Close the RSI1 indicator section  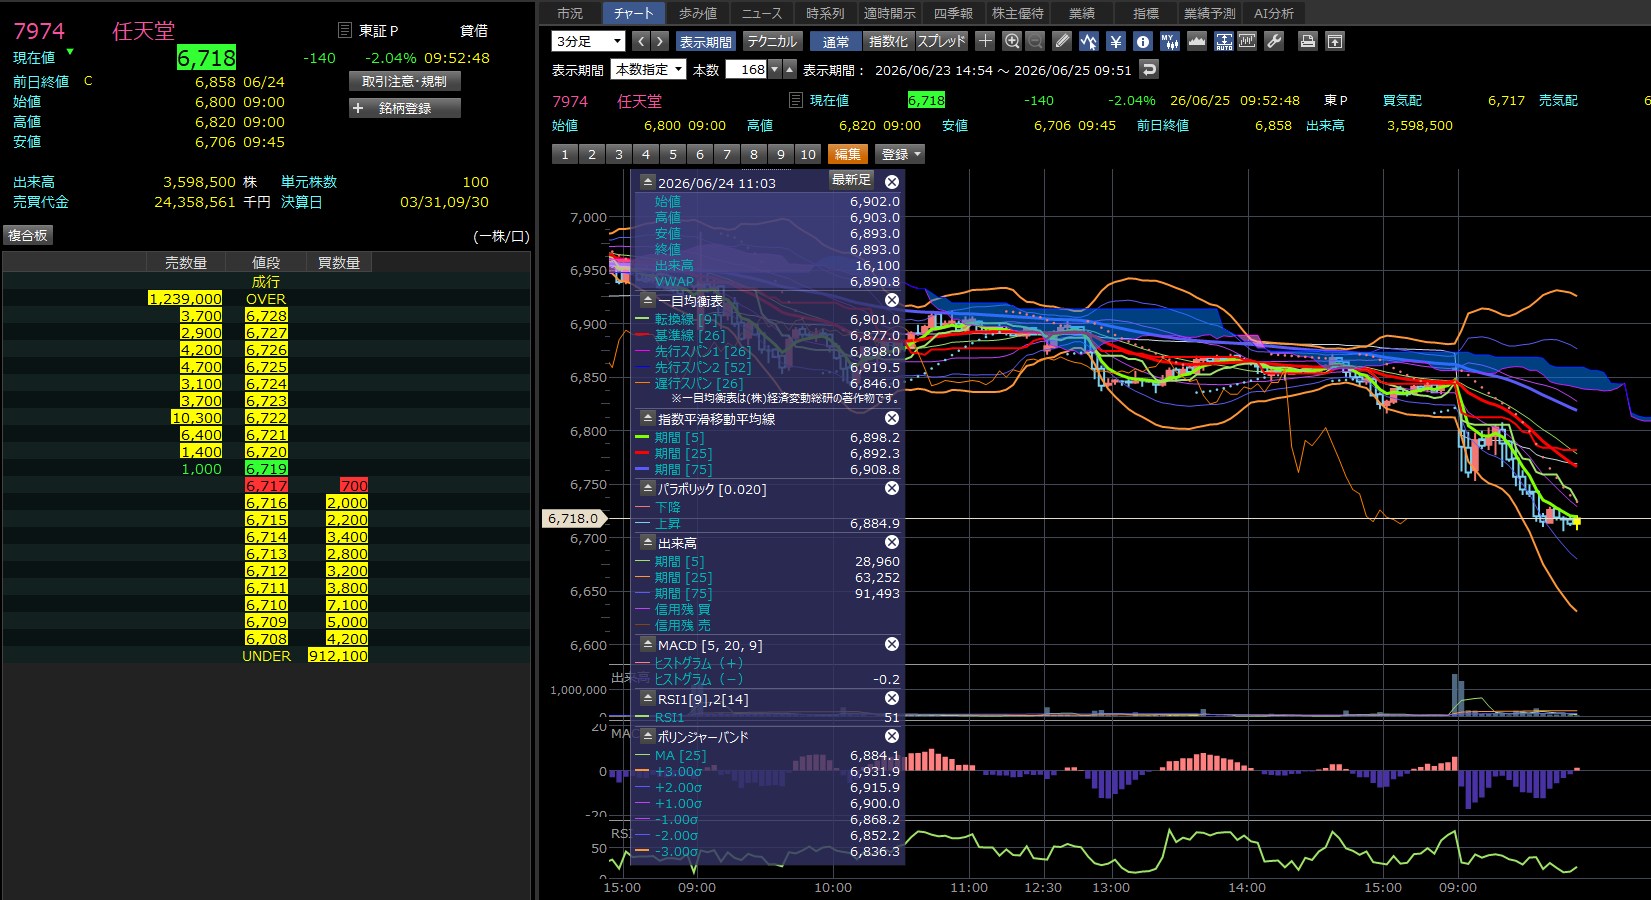pyautogui.click(x=892, y=698)
